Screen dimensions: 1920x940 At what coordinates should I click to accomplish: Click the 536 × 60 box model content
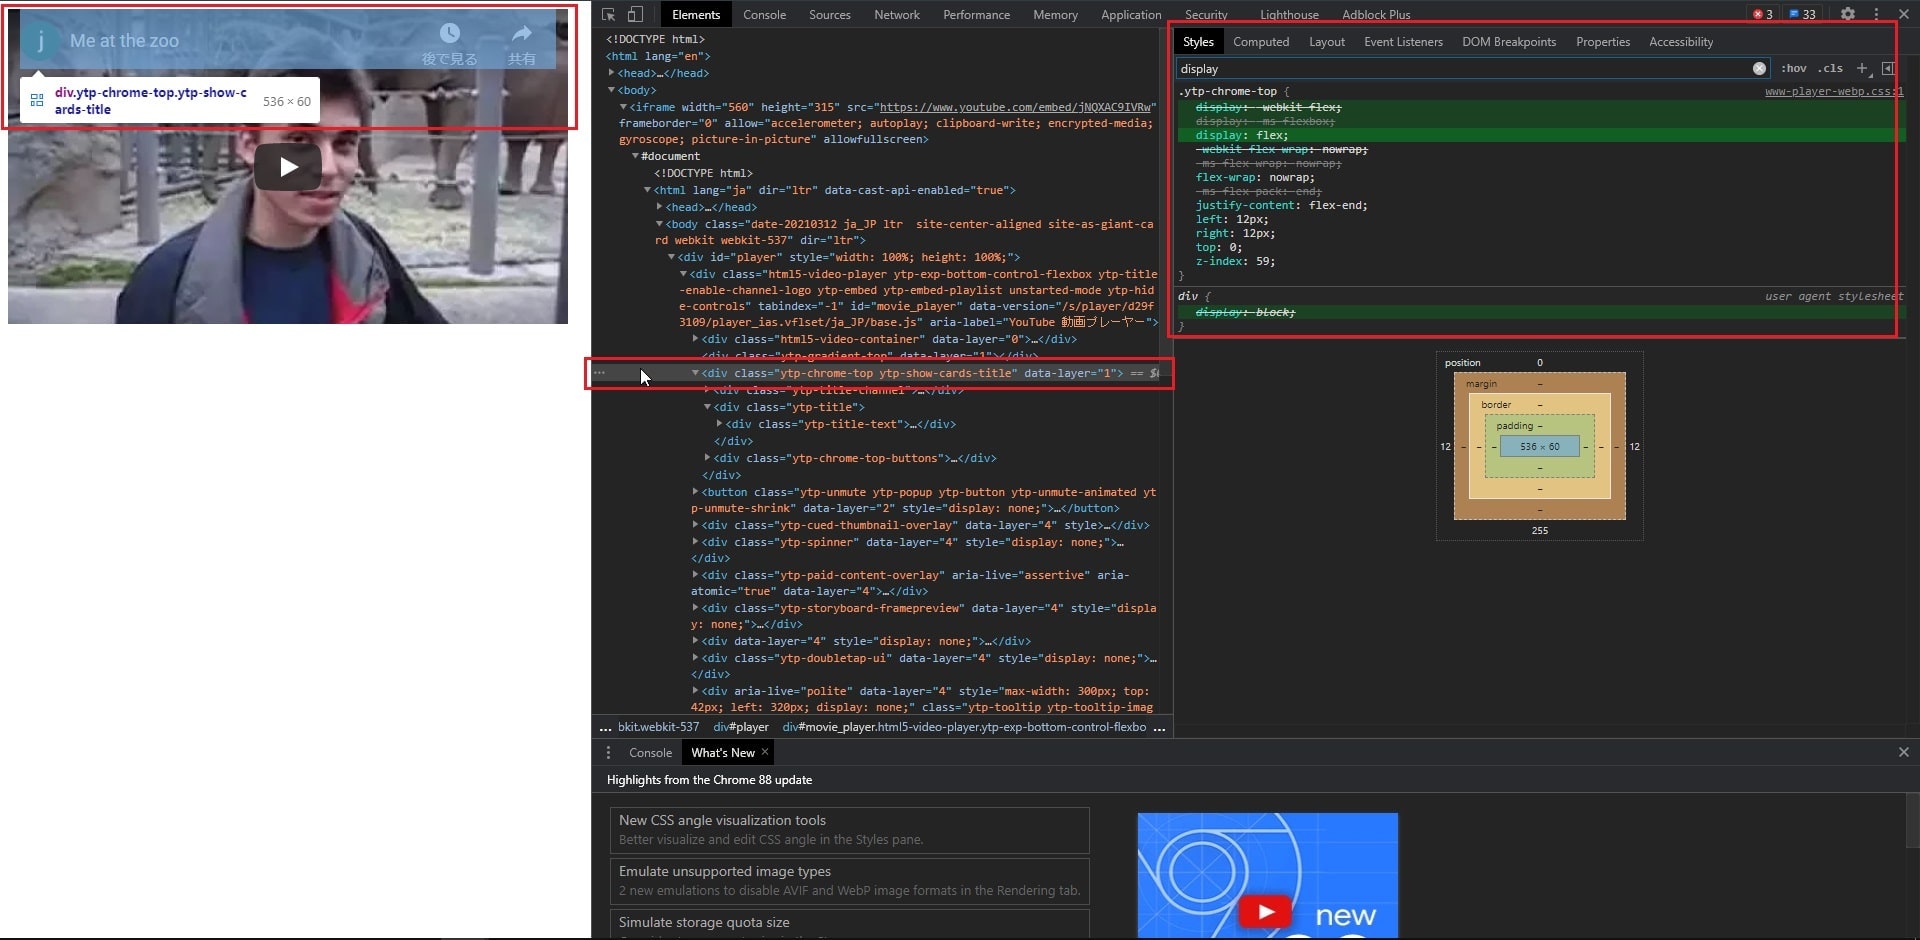point(1539,446)
